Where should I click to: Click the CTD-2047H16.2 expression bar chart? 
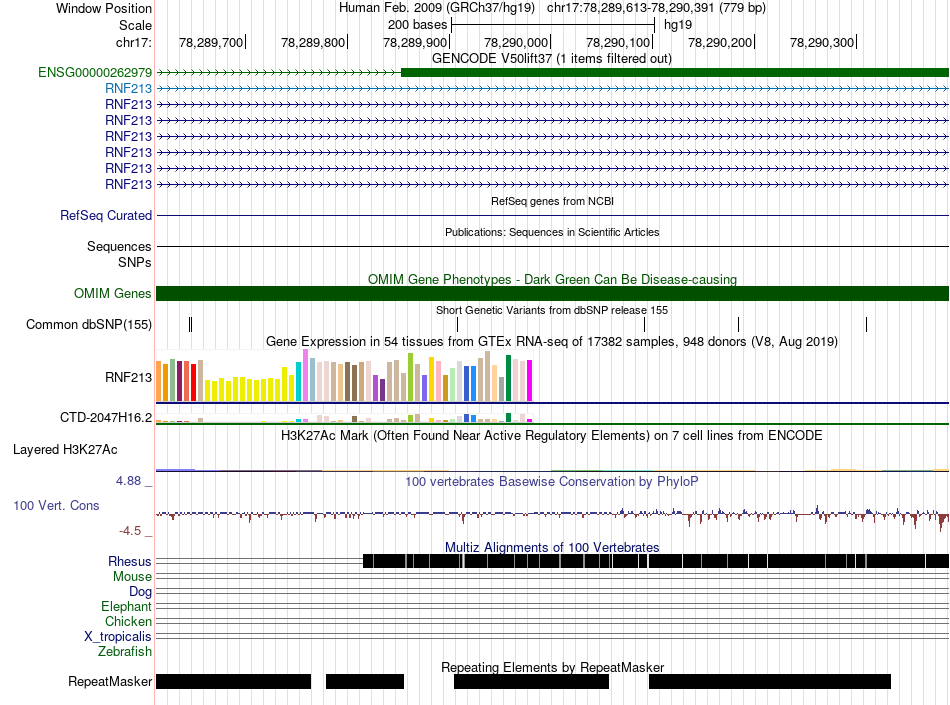344,417
